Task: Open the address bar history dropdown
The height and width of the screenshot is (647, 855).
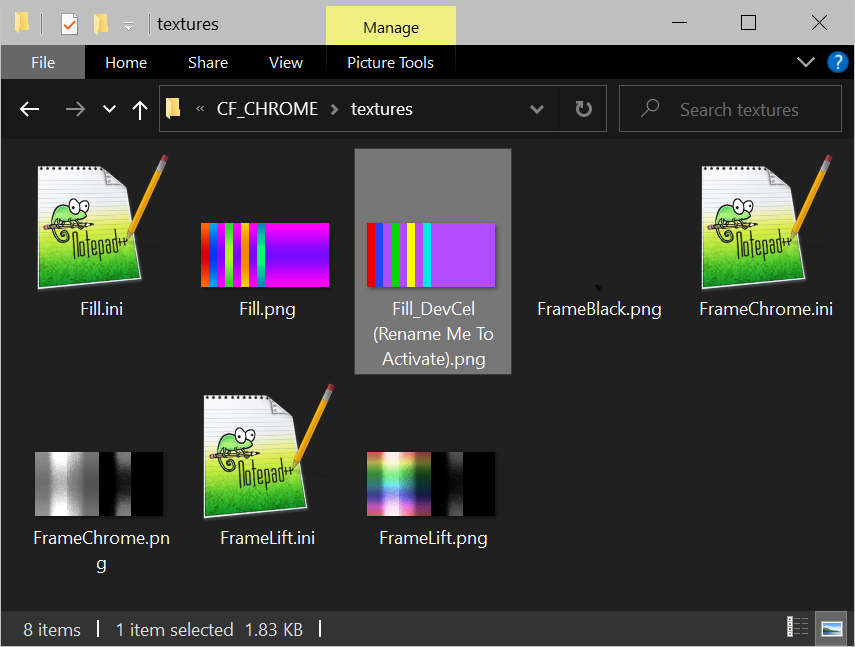Action: tap(537, 109)
